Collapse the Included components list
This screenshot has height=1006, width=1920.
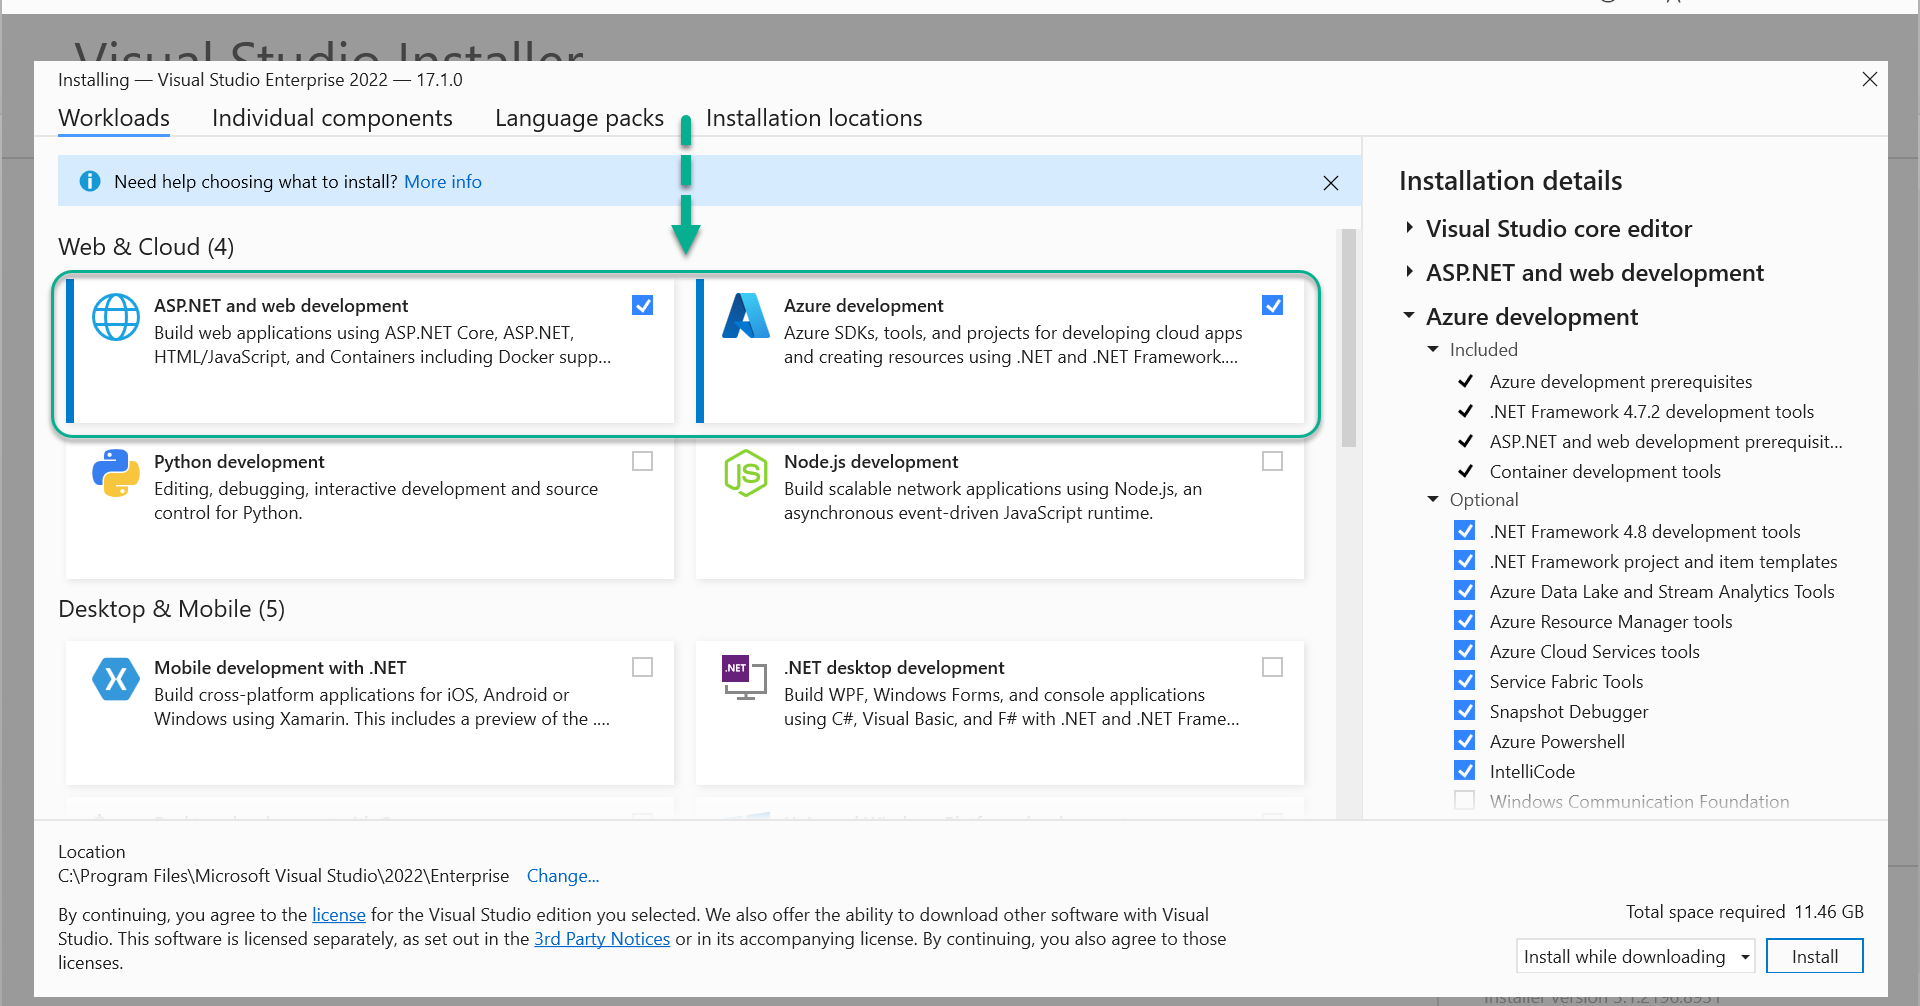(1433, 349)
